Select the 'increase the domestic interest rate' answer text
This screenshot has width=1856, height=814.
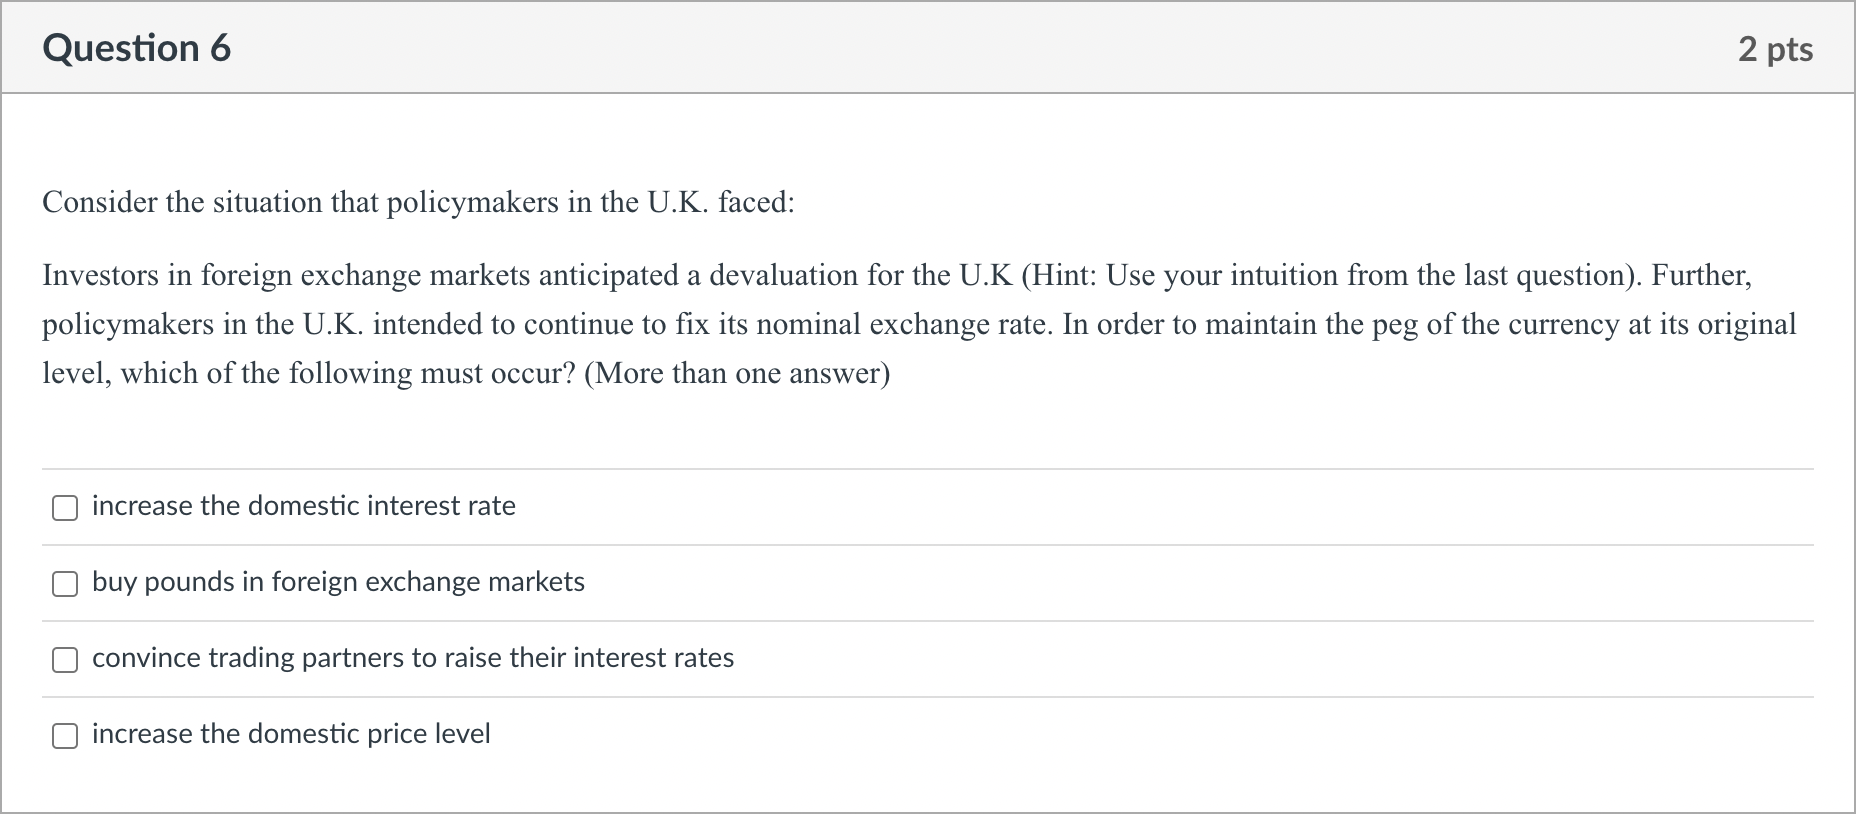tap(303, 506)
